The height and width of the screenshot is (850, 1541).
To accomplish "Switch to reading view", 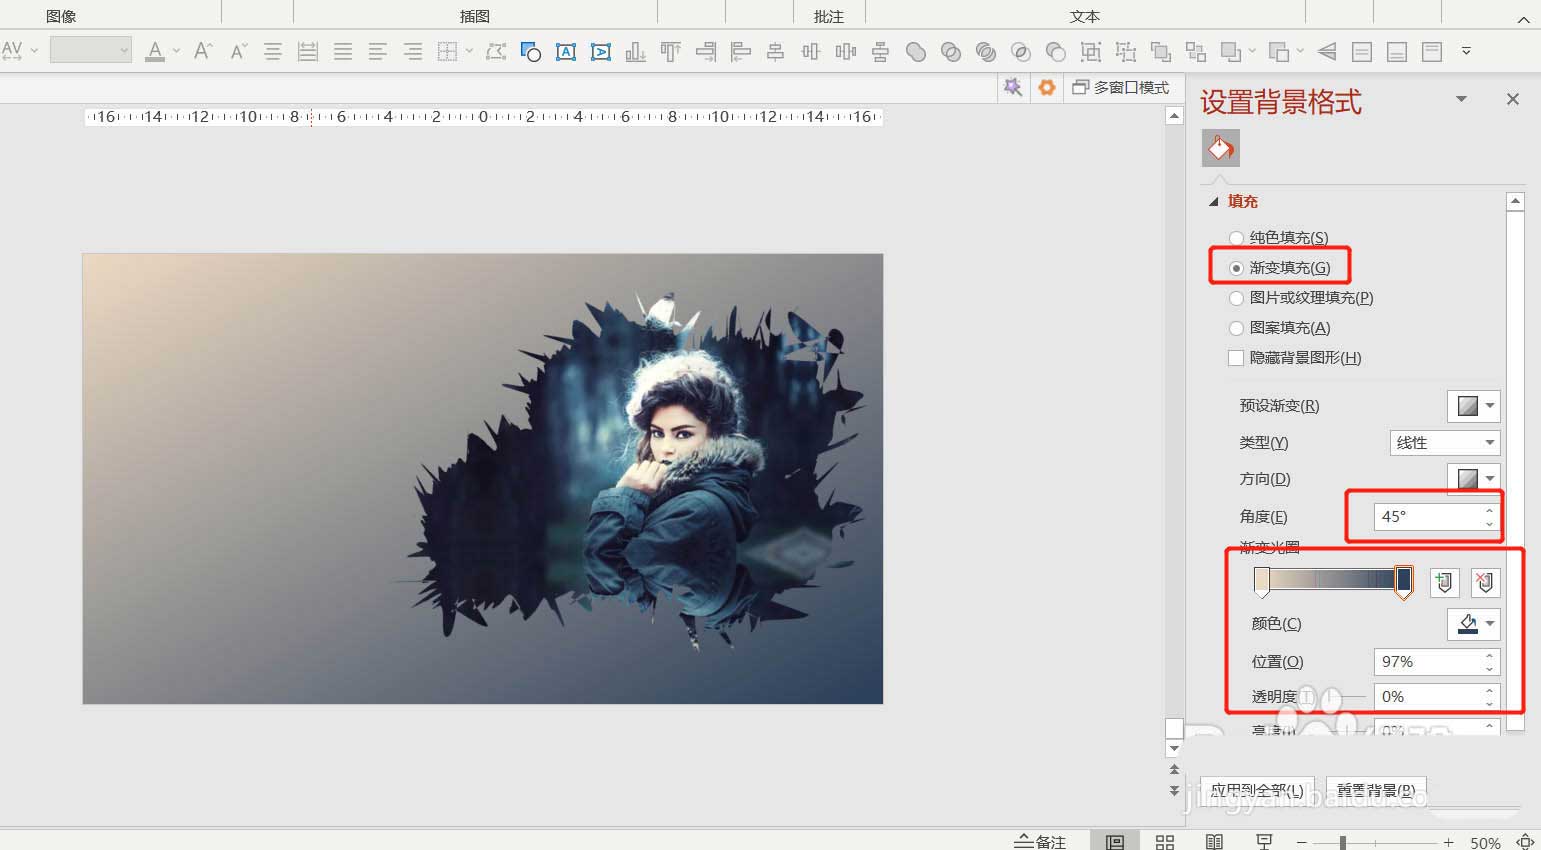I will [1214, 842].
